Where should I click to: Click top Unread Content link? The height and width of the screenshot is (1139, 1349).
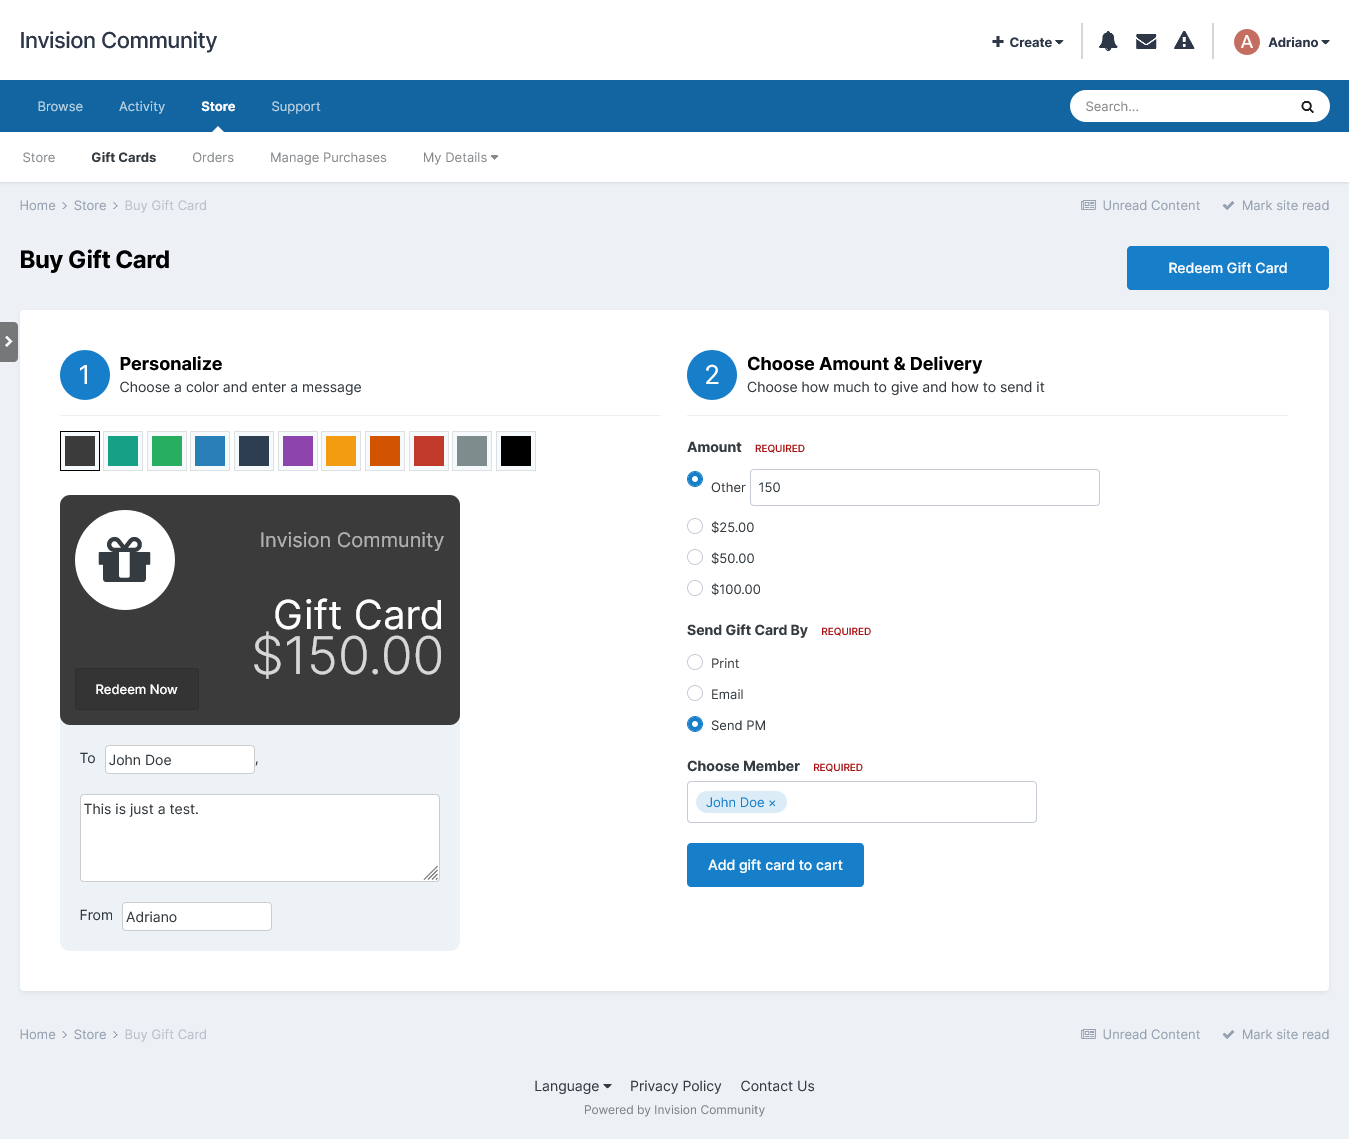pos(1141,205)
